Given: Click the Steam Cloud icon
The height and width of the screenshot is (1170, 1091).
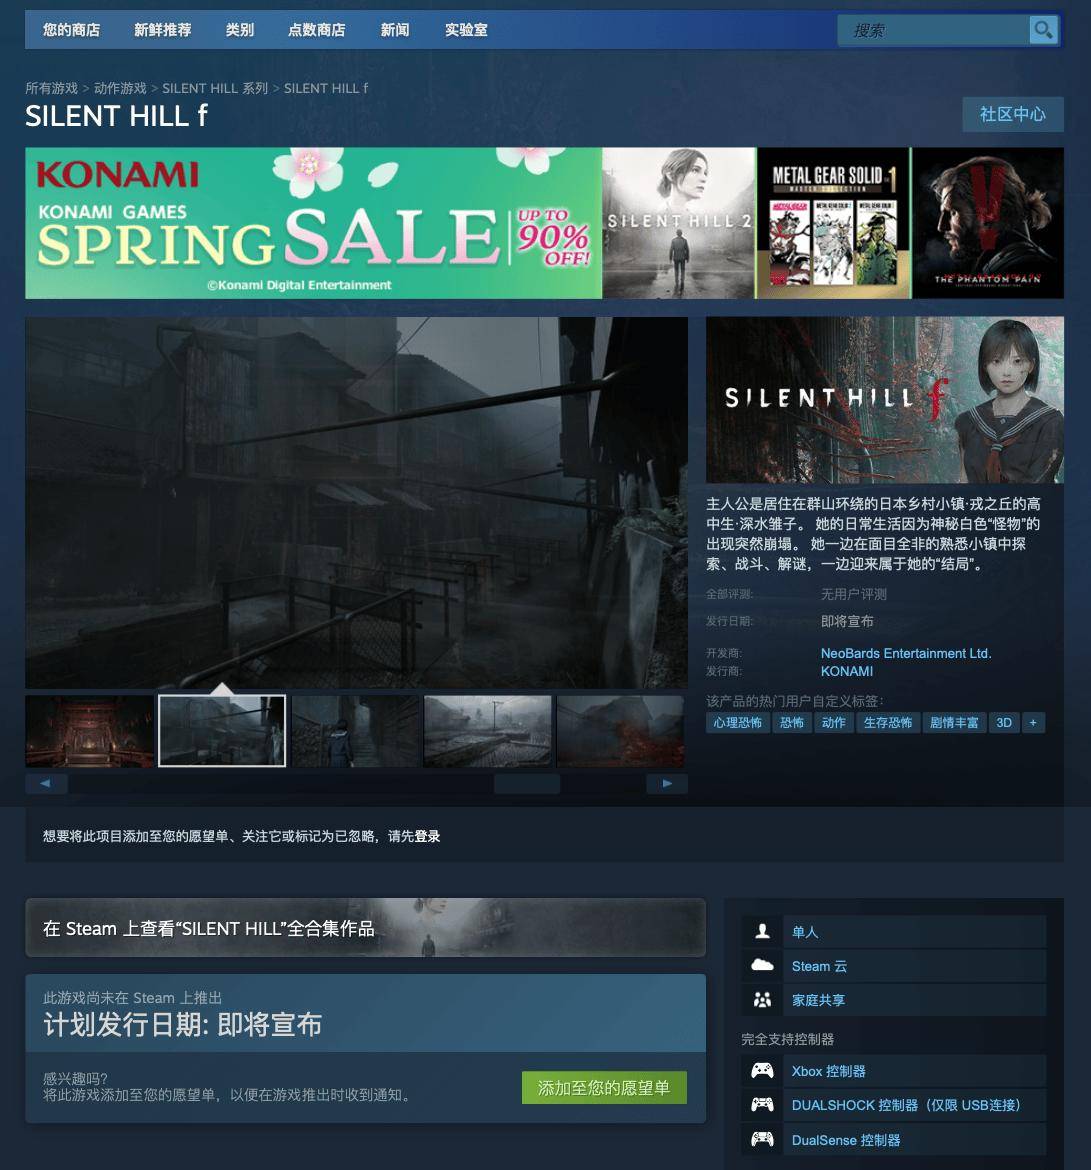Looking at the screenshot, I should click(x=762, y=966).
